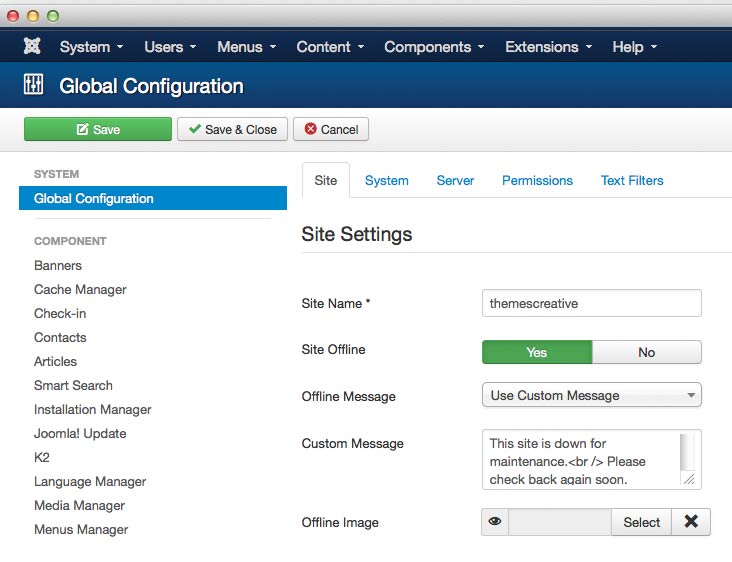This screenshot has height=562, width=732.
Task: Clear the Offline Image with X icon
Action: (x=690, y=522)
